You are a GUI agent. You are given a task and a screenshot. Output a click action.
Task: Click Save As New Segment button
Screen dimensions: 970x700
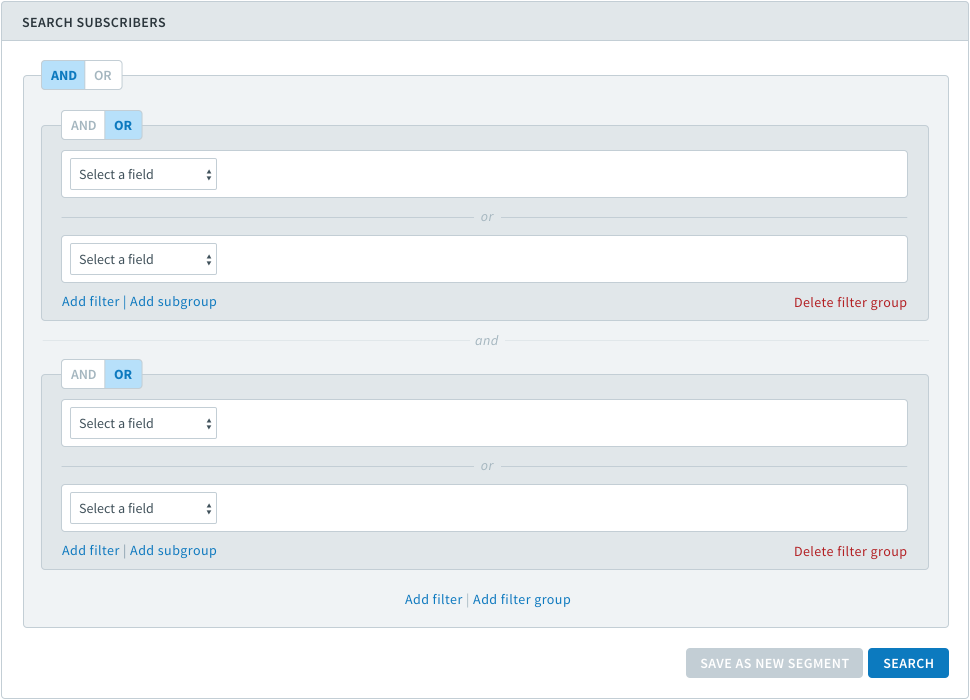click(774, 663)
